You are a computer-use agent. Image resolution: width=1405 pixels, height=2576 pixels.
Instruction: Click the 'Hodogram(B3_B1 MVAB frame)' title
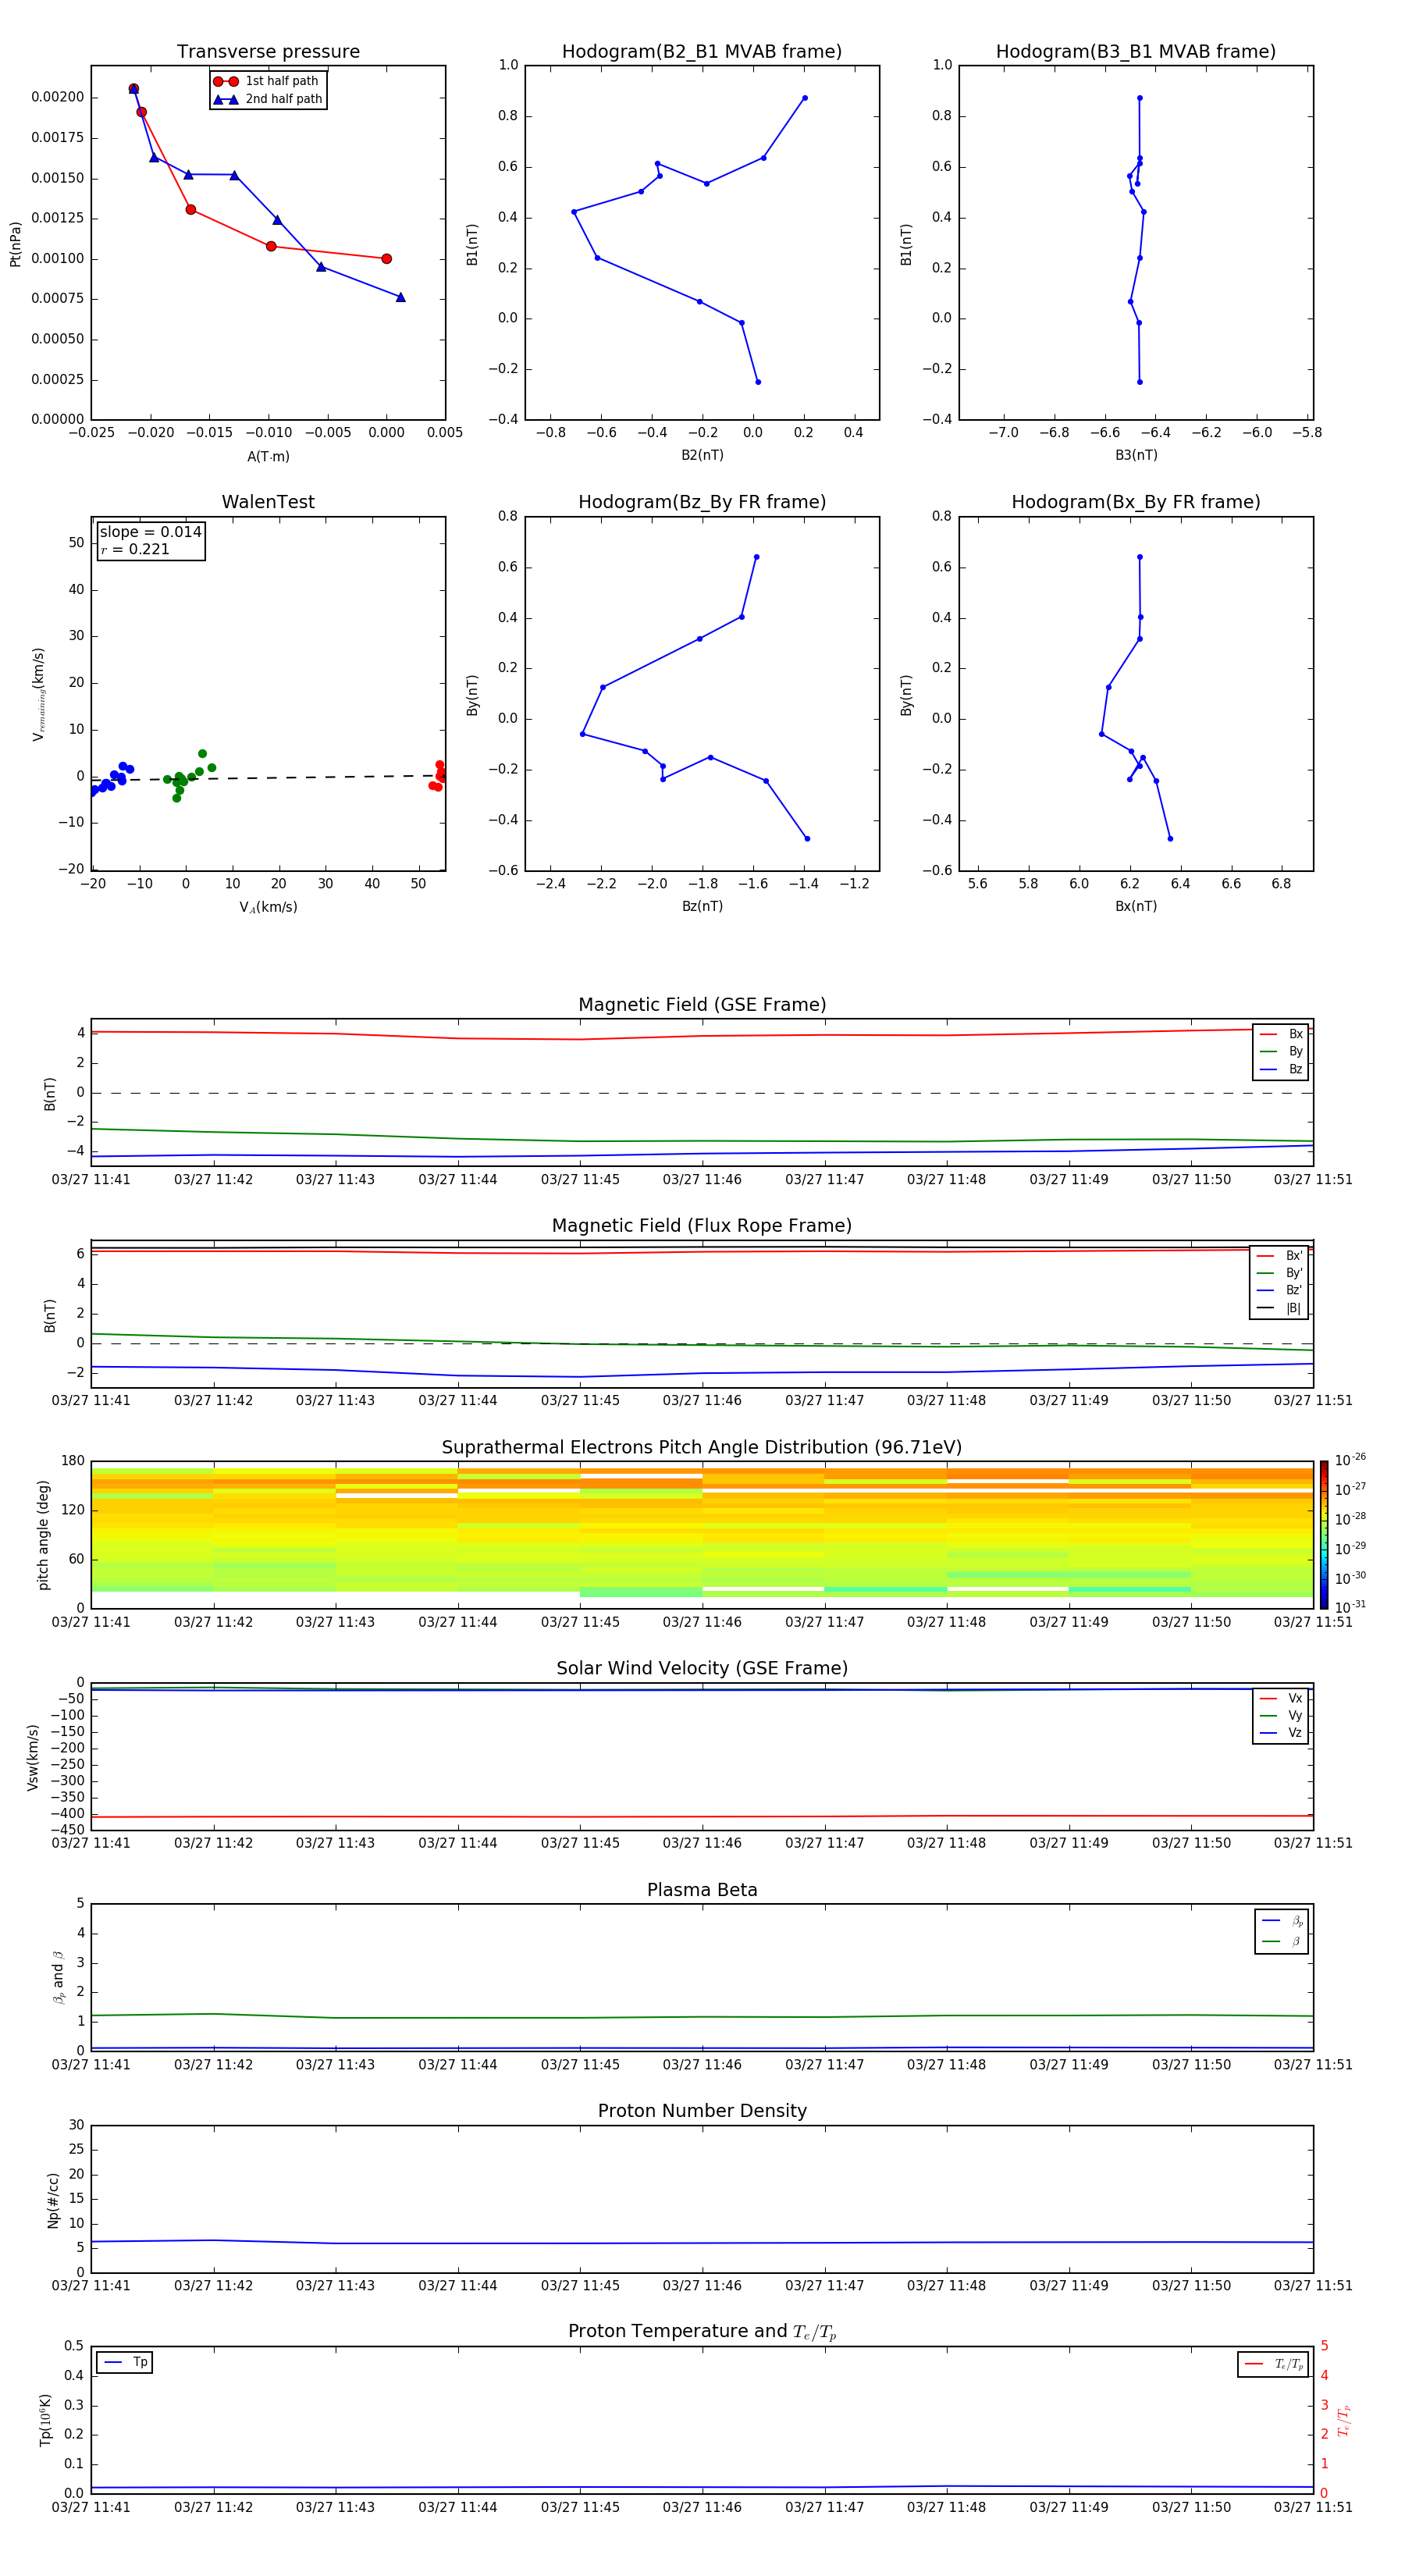click(1136, 52)
